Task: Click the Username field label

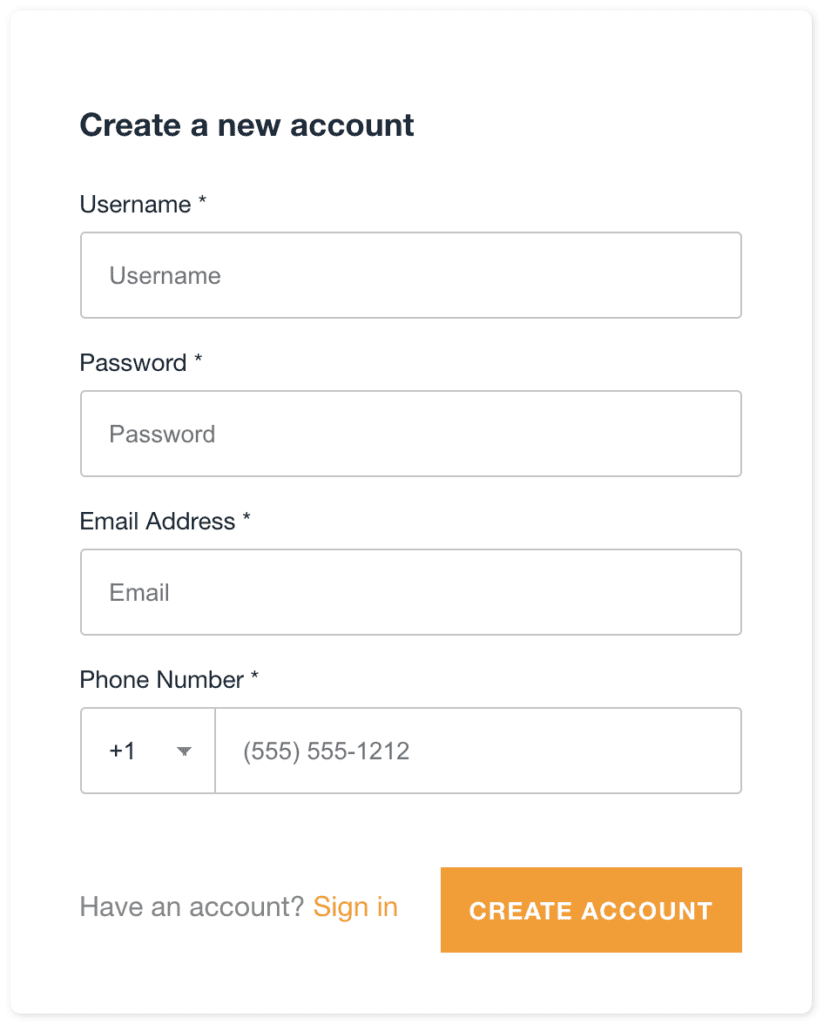Action: pyautogui.click(x=135, y=204)
